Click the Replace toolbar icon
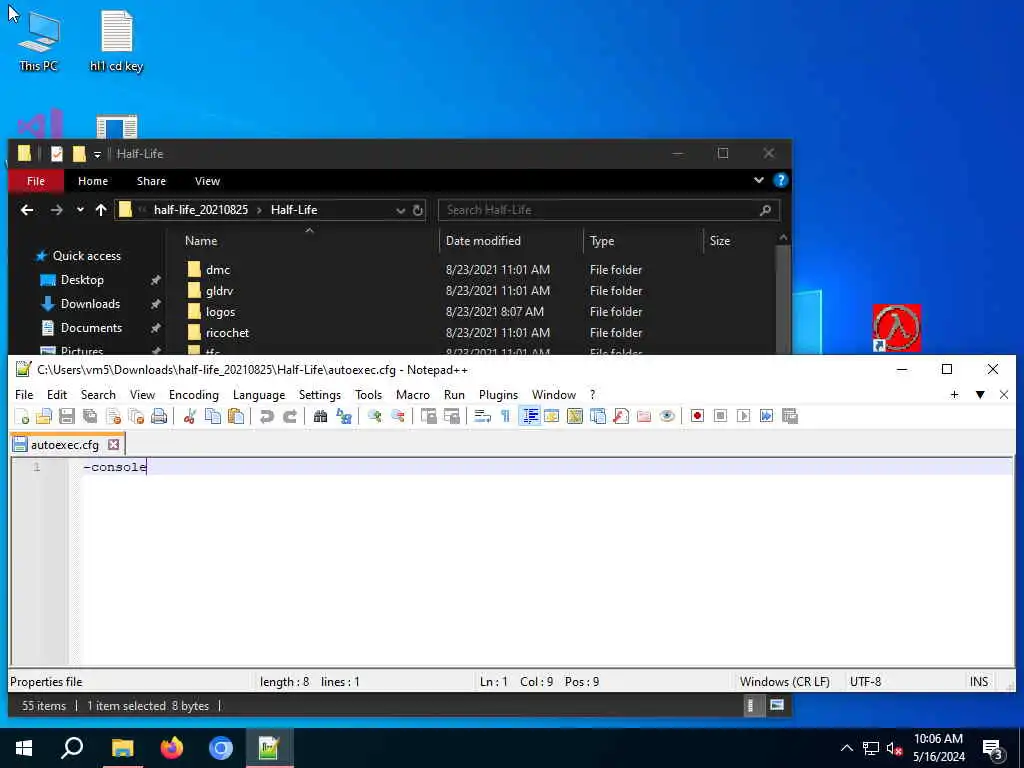1024x768 pixels. [x=344, y=416]
